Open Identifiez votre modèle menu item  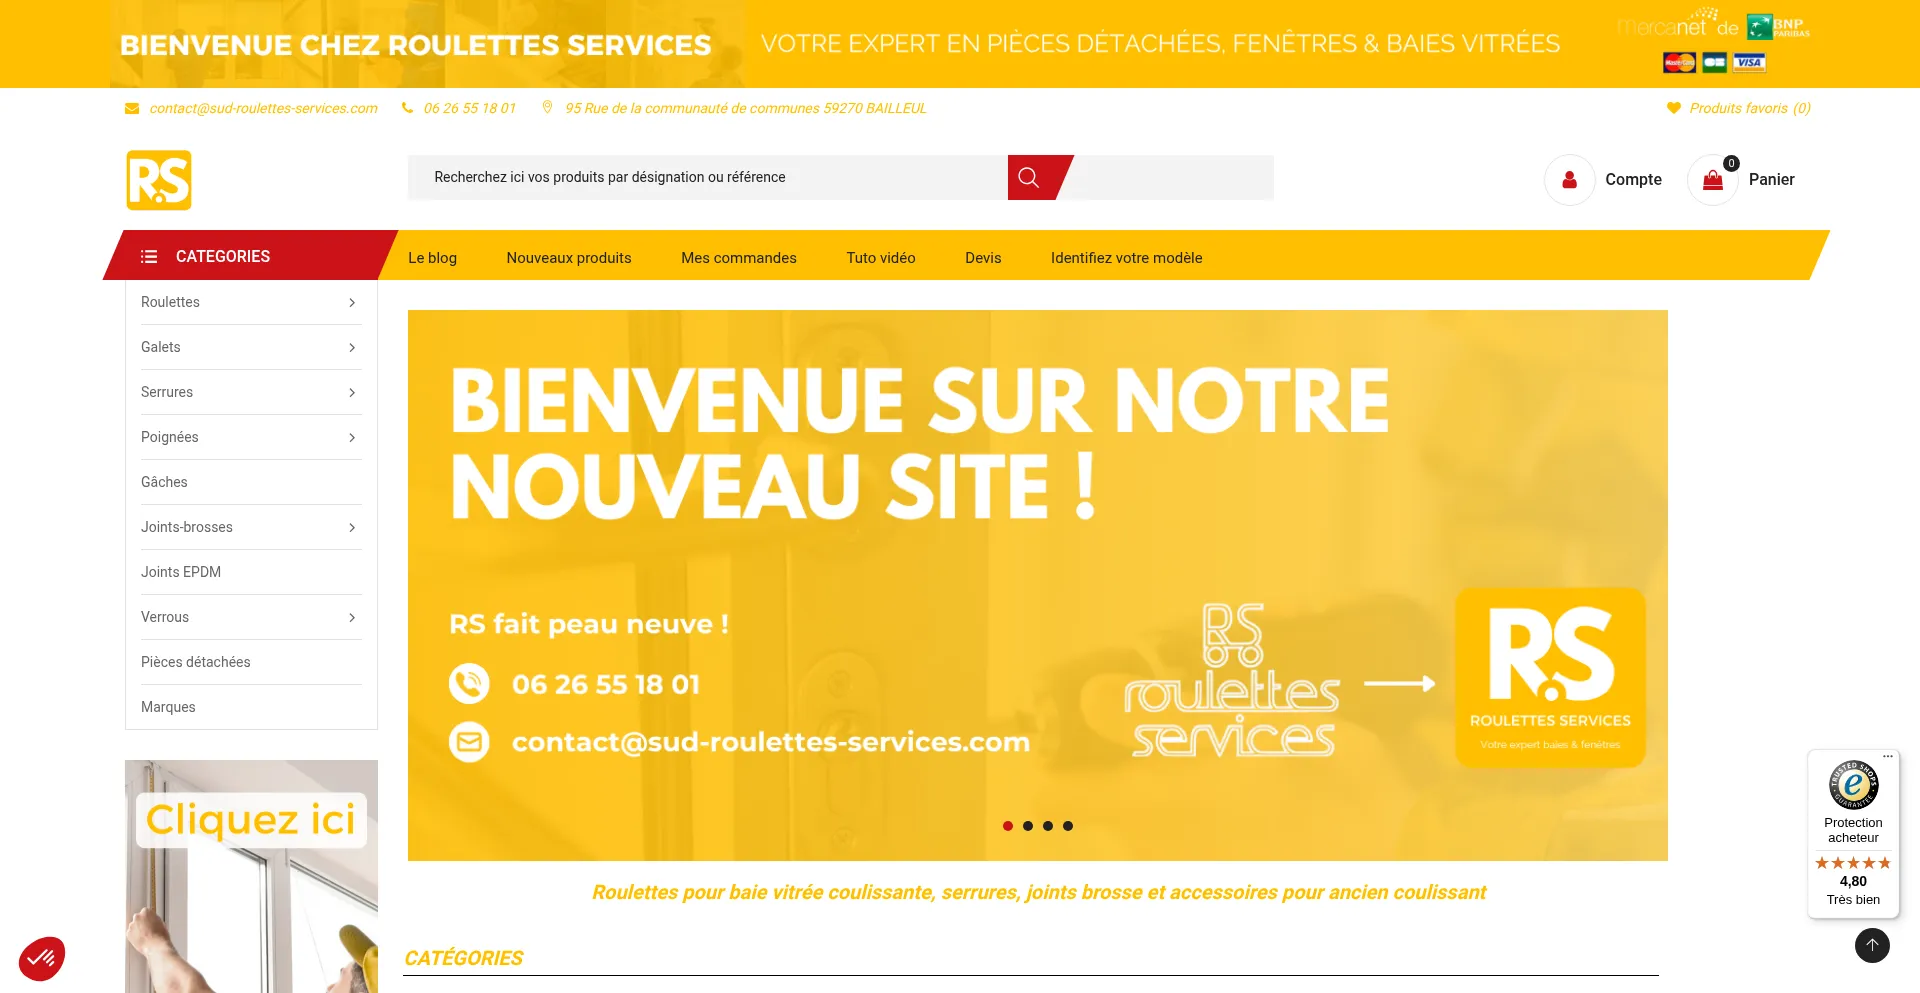[x=1127, y=258]
